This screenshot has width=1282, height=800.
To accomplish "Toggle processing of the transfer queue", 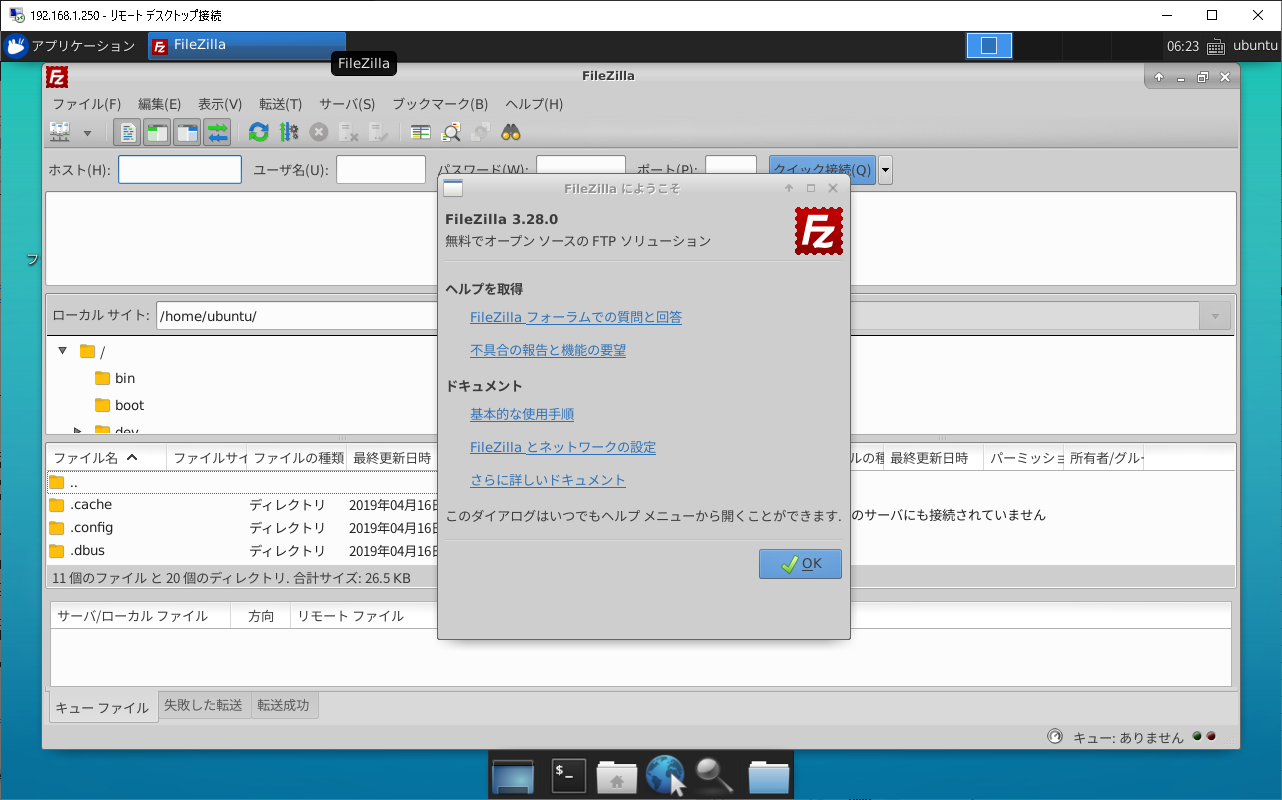I will [x=288, y=132].
